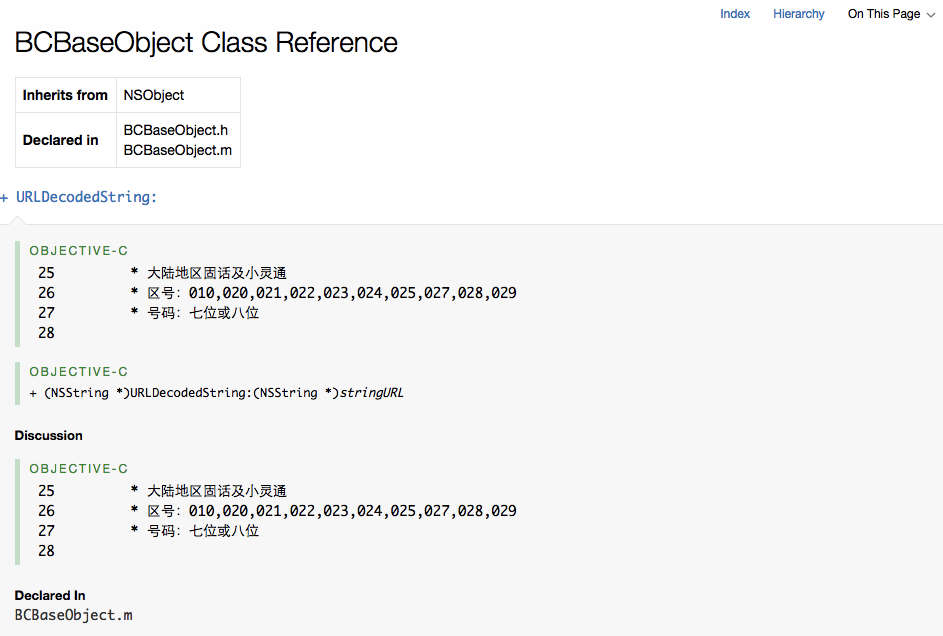The width and height of the screenshot is (943, 636).
Task: Go to the Hierarchy page
Action: coord(798,14)
